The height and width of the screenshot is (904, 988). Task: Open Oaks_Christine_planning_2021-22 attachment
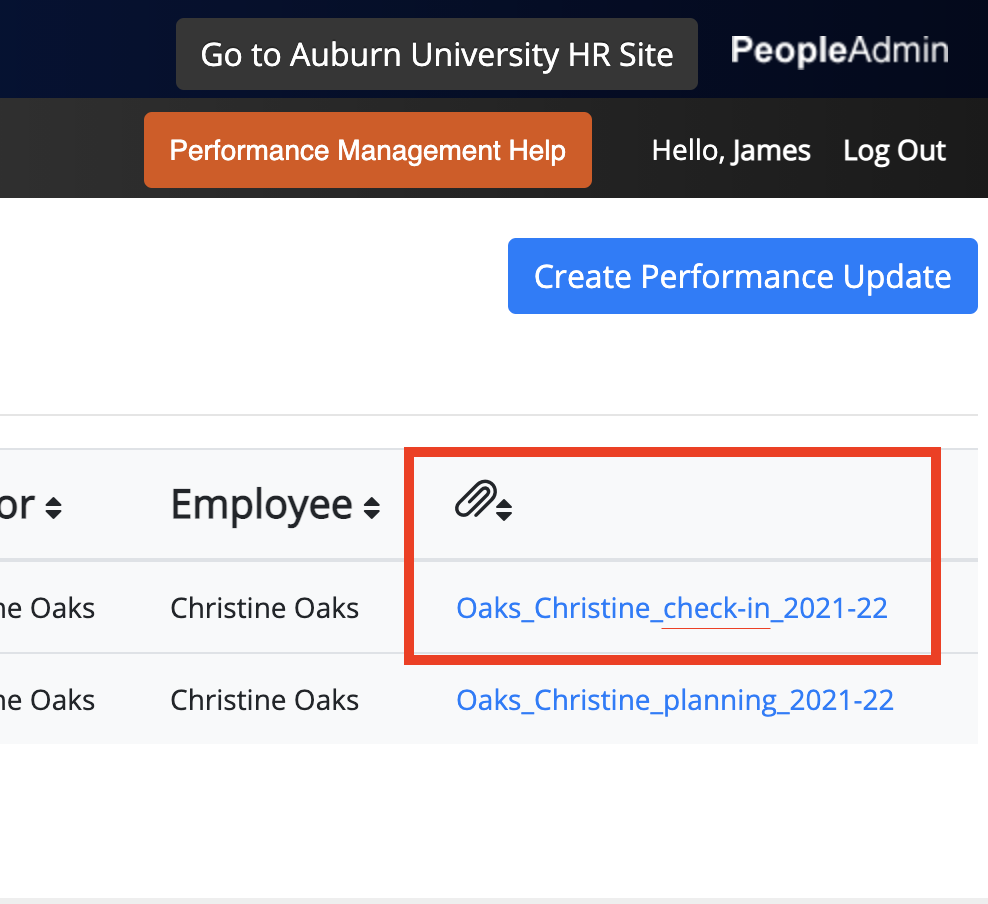[x=675, y=701]
